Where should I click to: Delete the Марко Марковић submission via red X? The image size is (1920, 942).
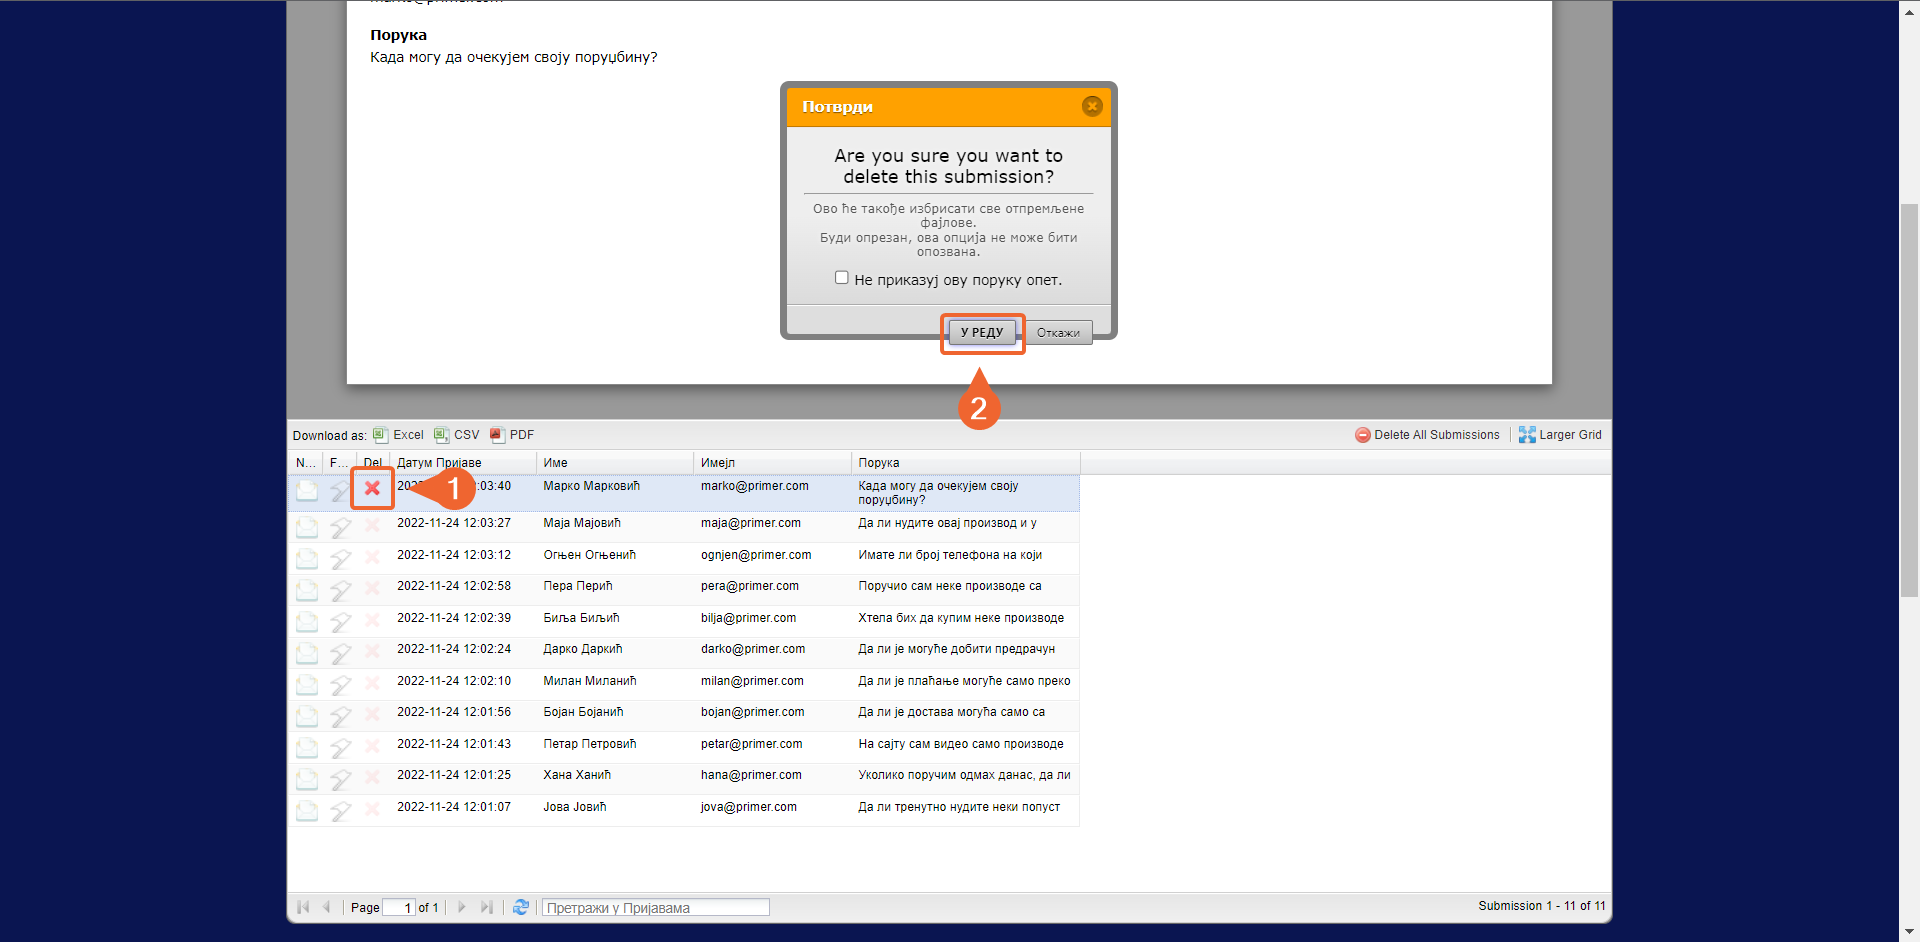coord(372,488)
